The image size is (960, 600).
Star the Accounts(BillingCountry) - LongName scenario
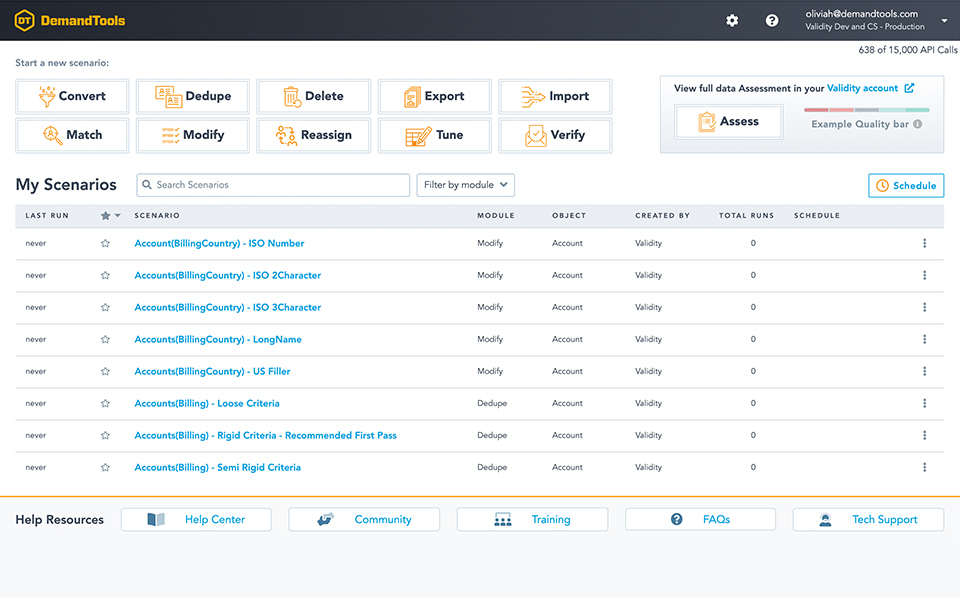[105, 339]
